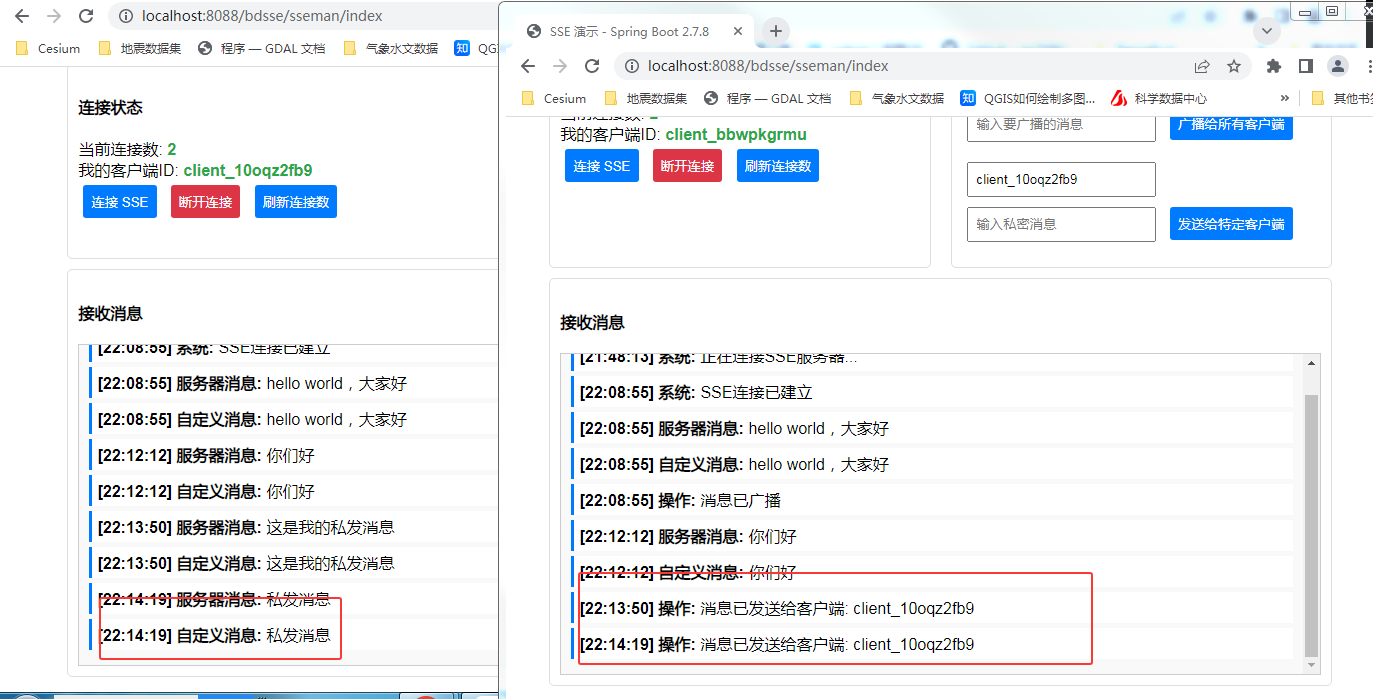Viewport: 1373px width, 699px height.
Task: Open 程序 — GDAL 文档 bookmark in right window
Action: click(767, 98)
